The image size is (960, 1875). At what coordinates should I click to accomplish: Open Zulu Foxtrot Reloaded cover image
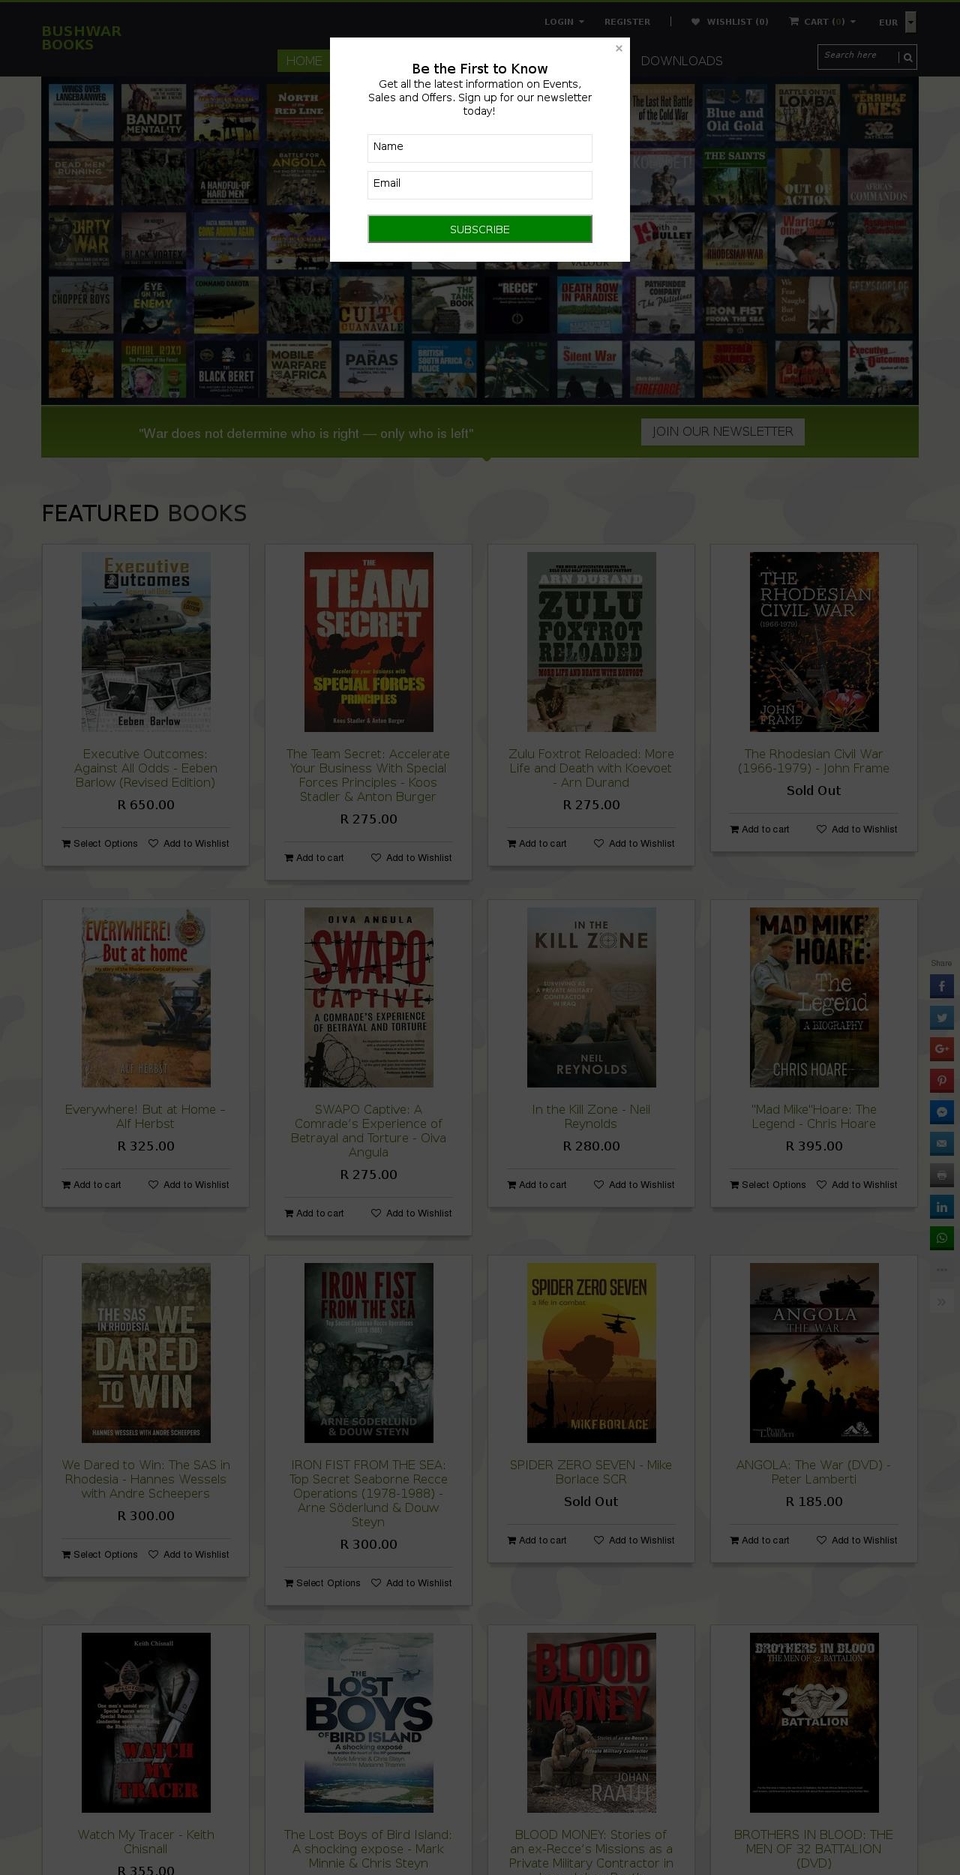tap(591, 642)
